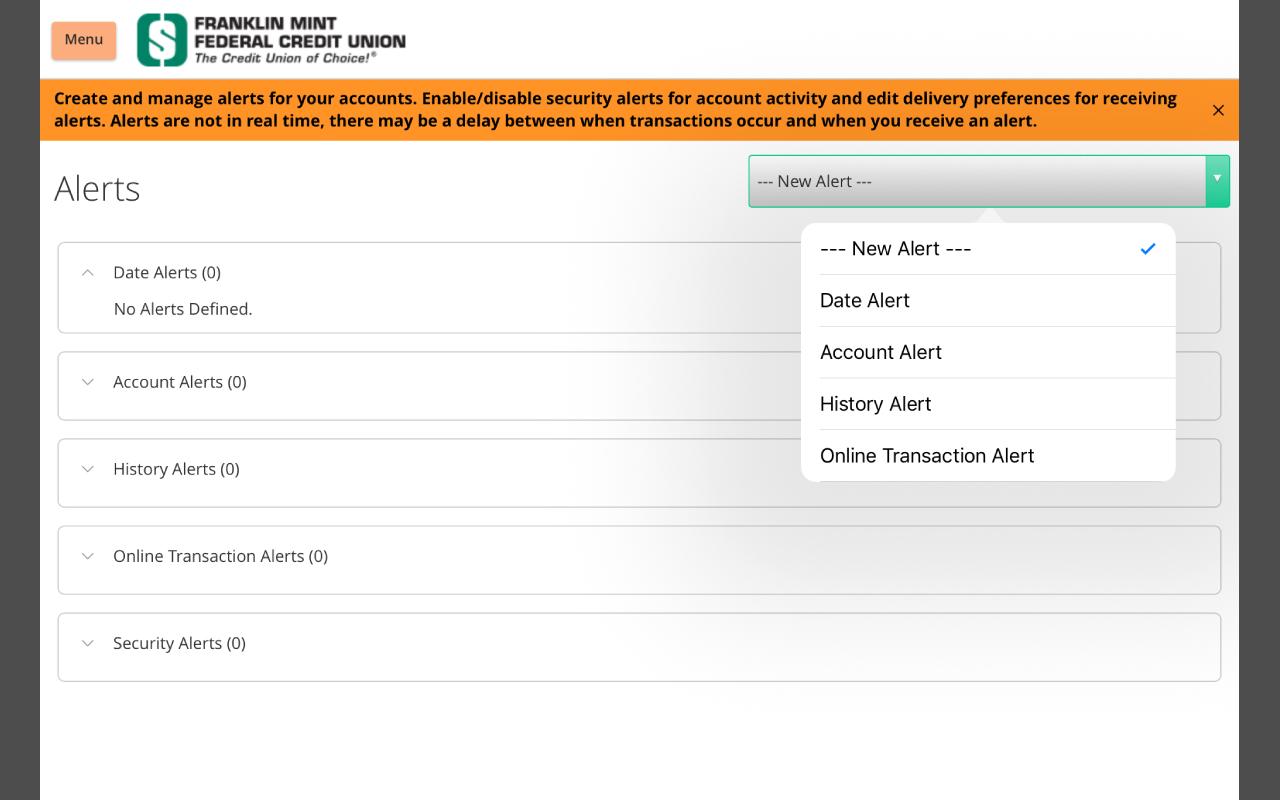Open the Menu button
This screenshot has height=800, width=1280.
84,40
